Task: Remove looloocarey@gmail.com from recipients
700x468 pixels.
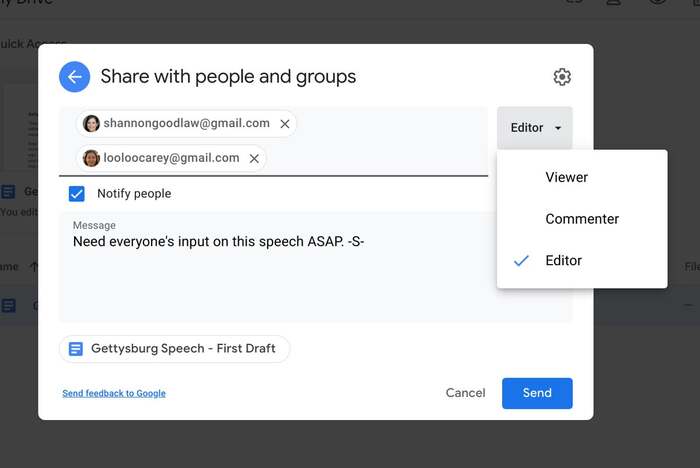Action: coord(255,158)
